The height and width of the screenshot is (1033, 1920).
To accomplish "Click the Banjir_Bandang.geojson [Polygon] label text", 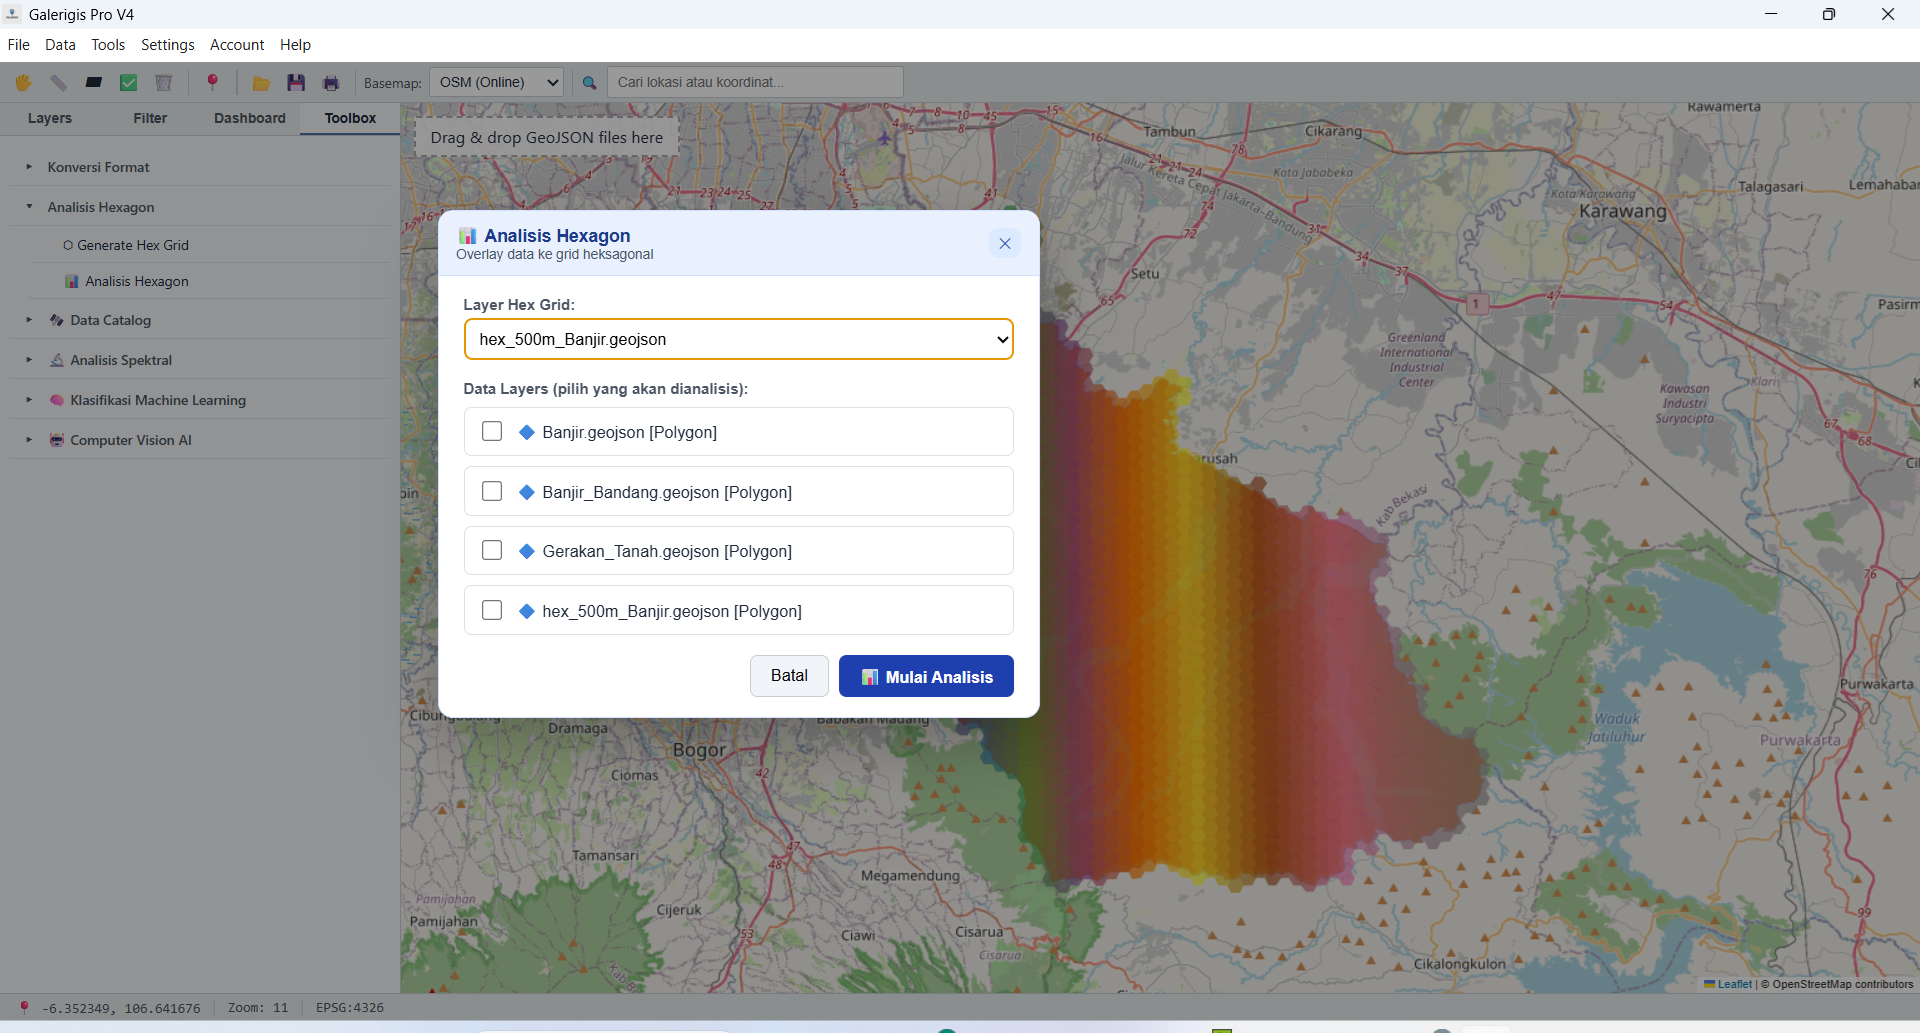I will 667,492.
